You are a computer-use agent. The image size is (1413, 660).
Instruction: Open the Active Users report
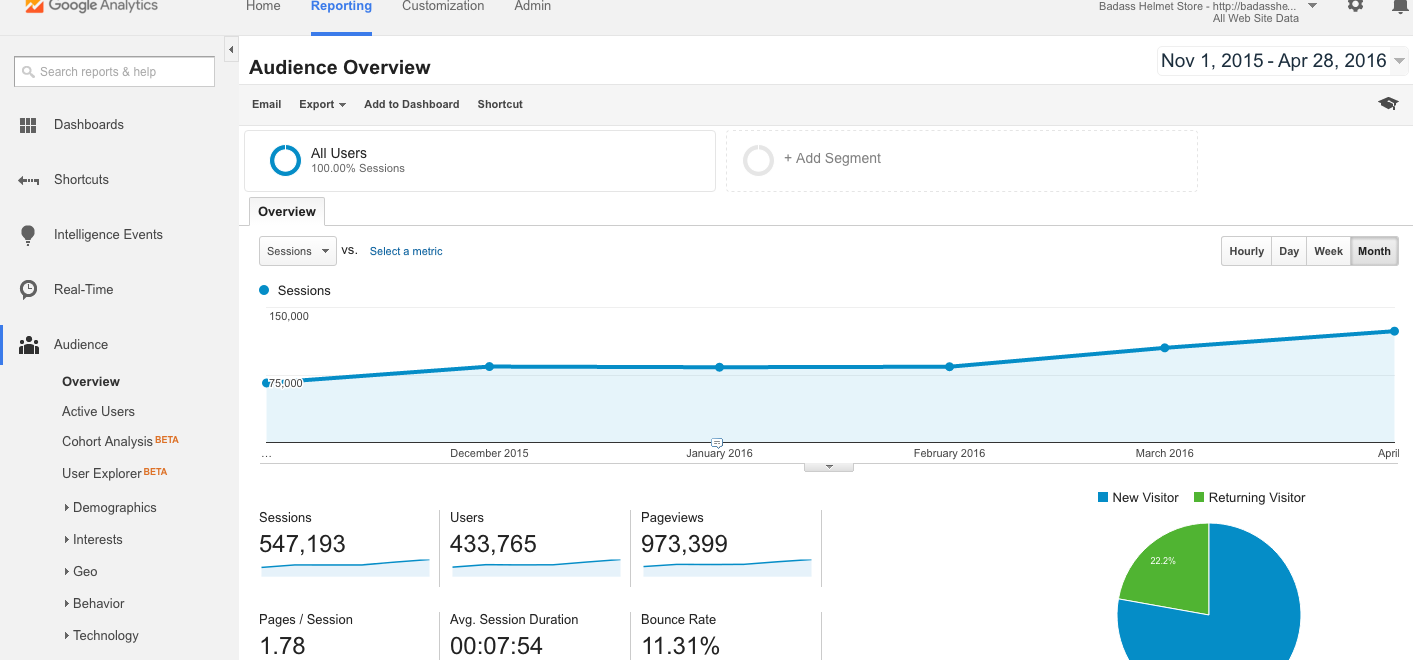[x=98, y=411]
